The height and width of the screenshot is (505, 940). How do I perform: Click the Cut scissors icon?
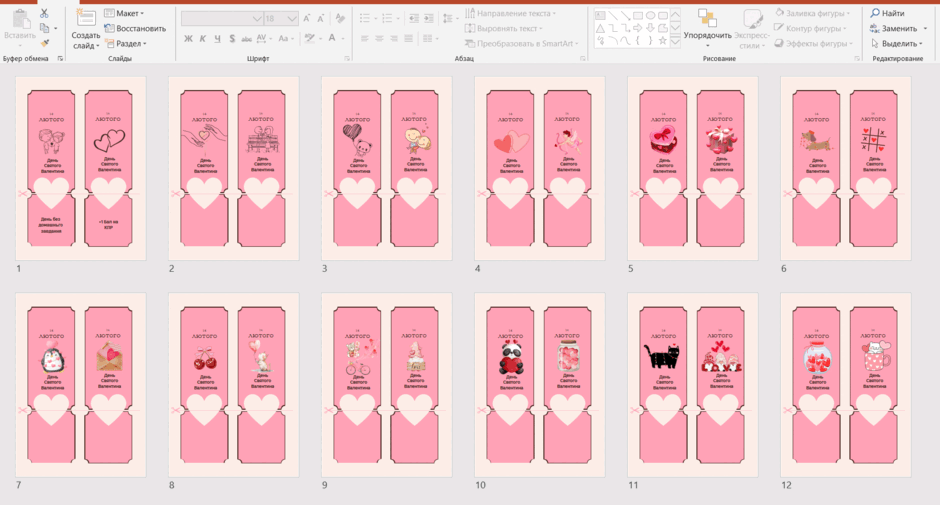(44, 13)
